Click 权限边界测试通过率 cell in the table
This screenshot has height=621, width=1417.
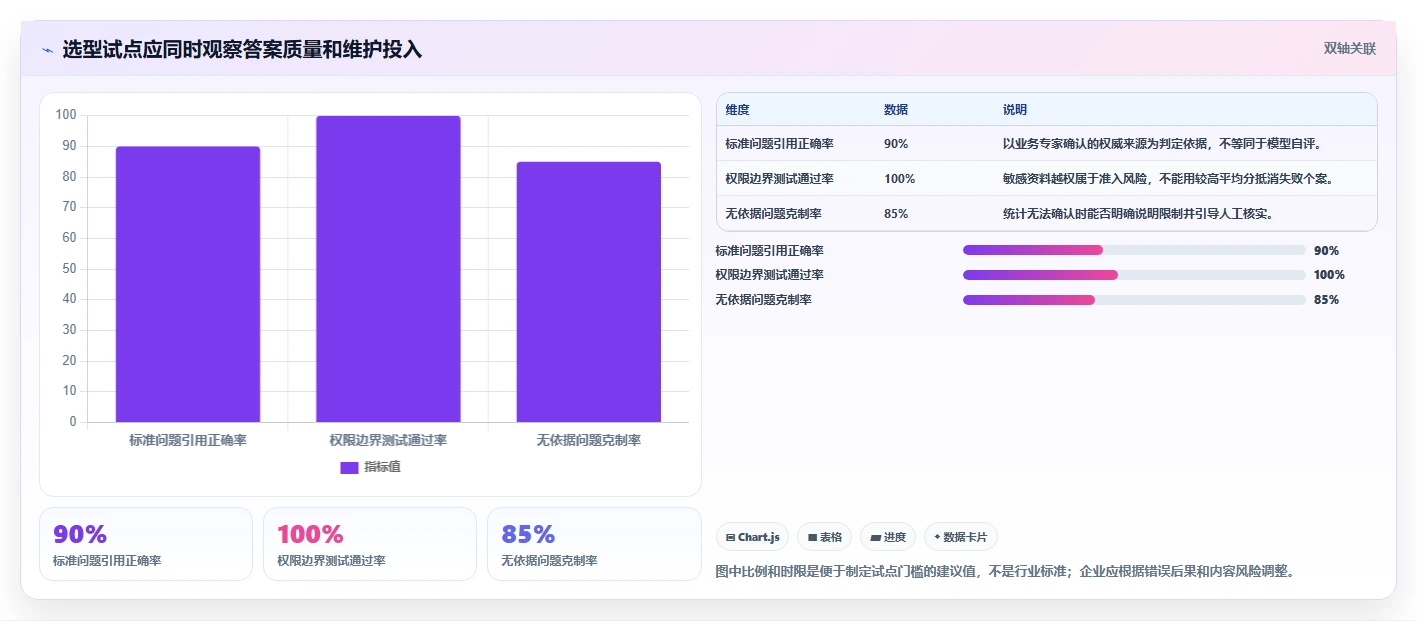coord(780,179)
